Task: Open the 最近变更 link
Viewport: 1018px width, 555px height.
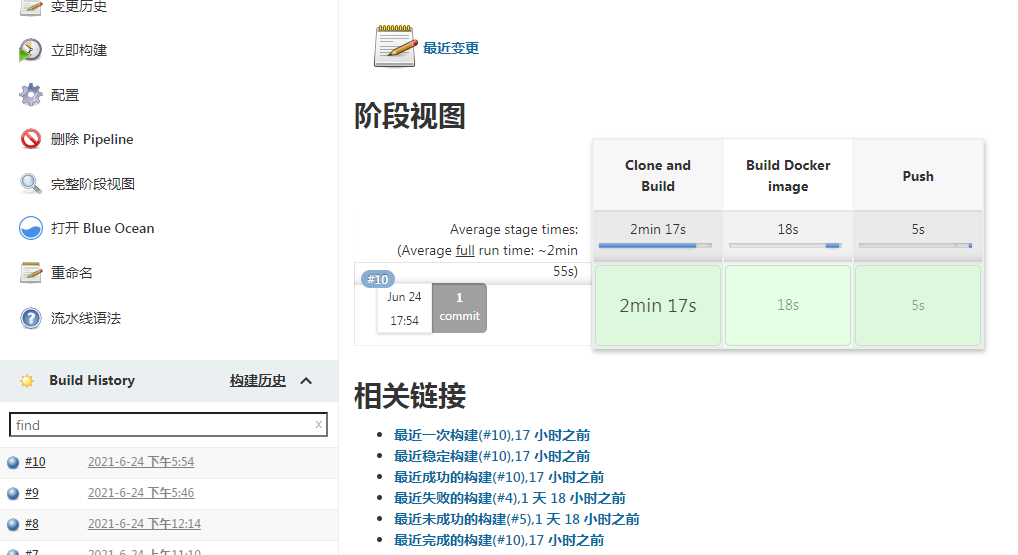Action: 451,48
